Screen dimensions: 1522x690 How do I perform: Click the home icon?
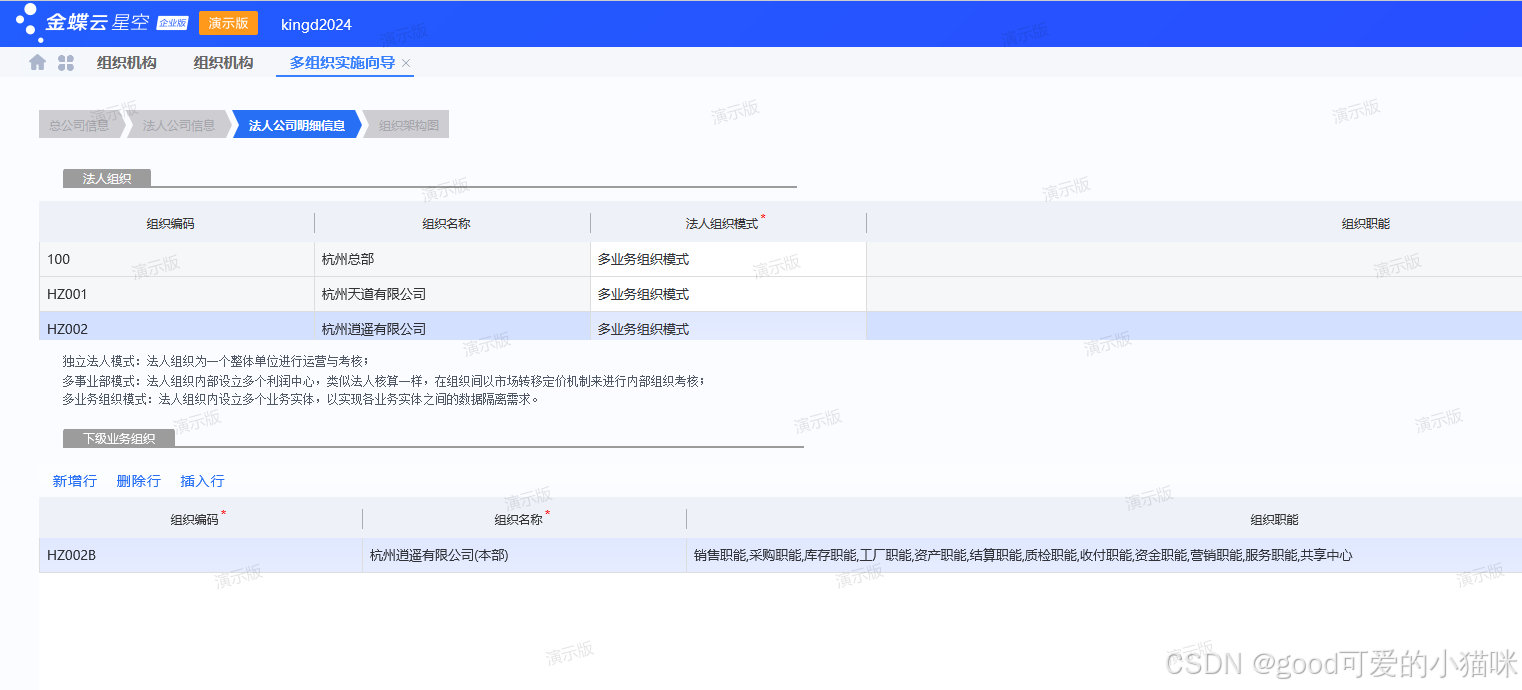[x=38, y=62]
